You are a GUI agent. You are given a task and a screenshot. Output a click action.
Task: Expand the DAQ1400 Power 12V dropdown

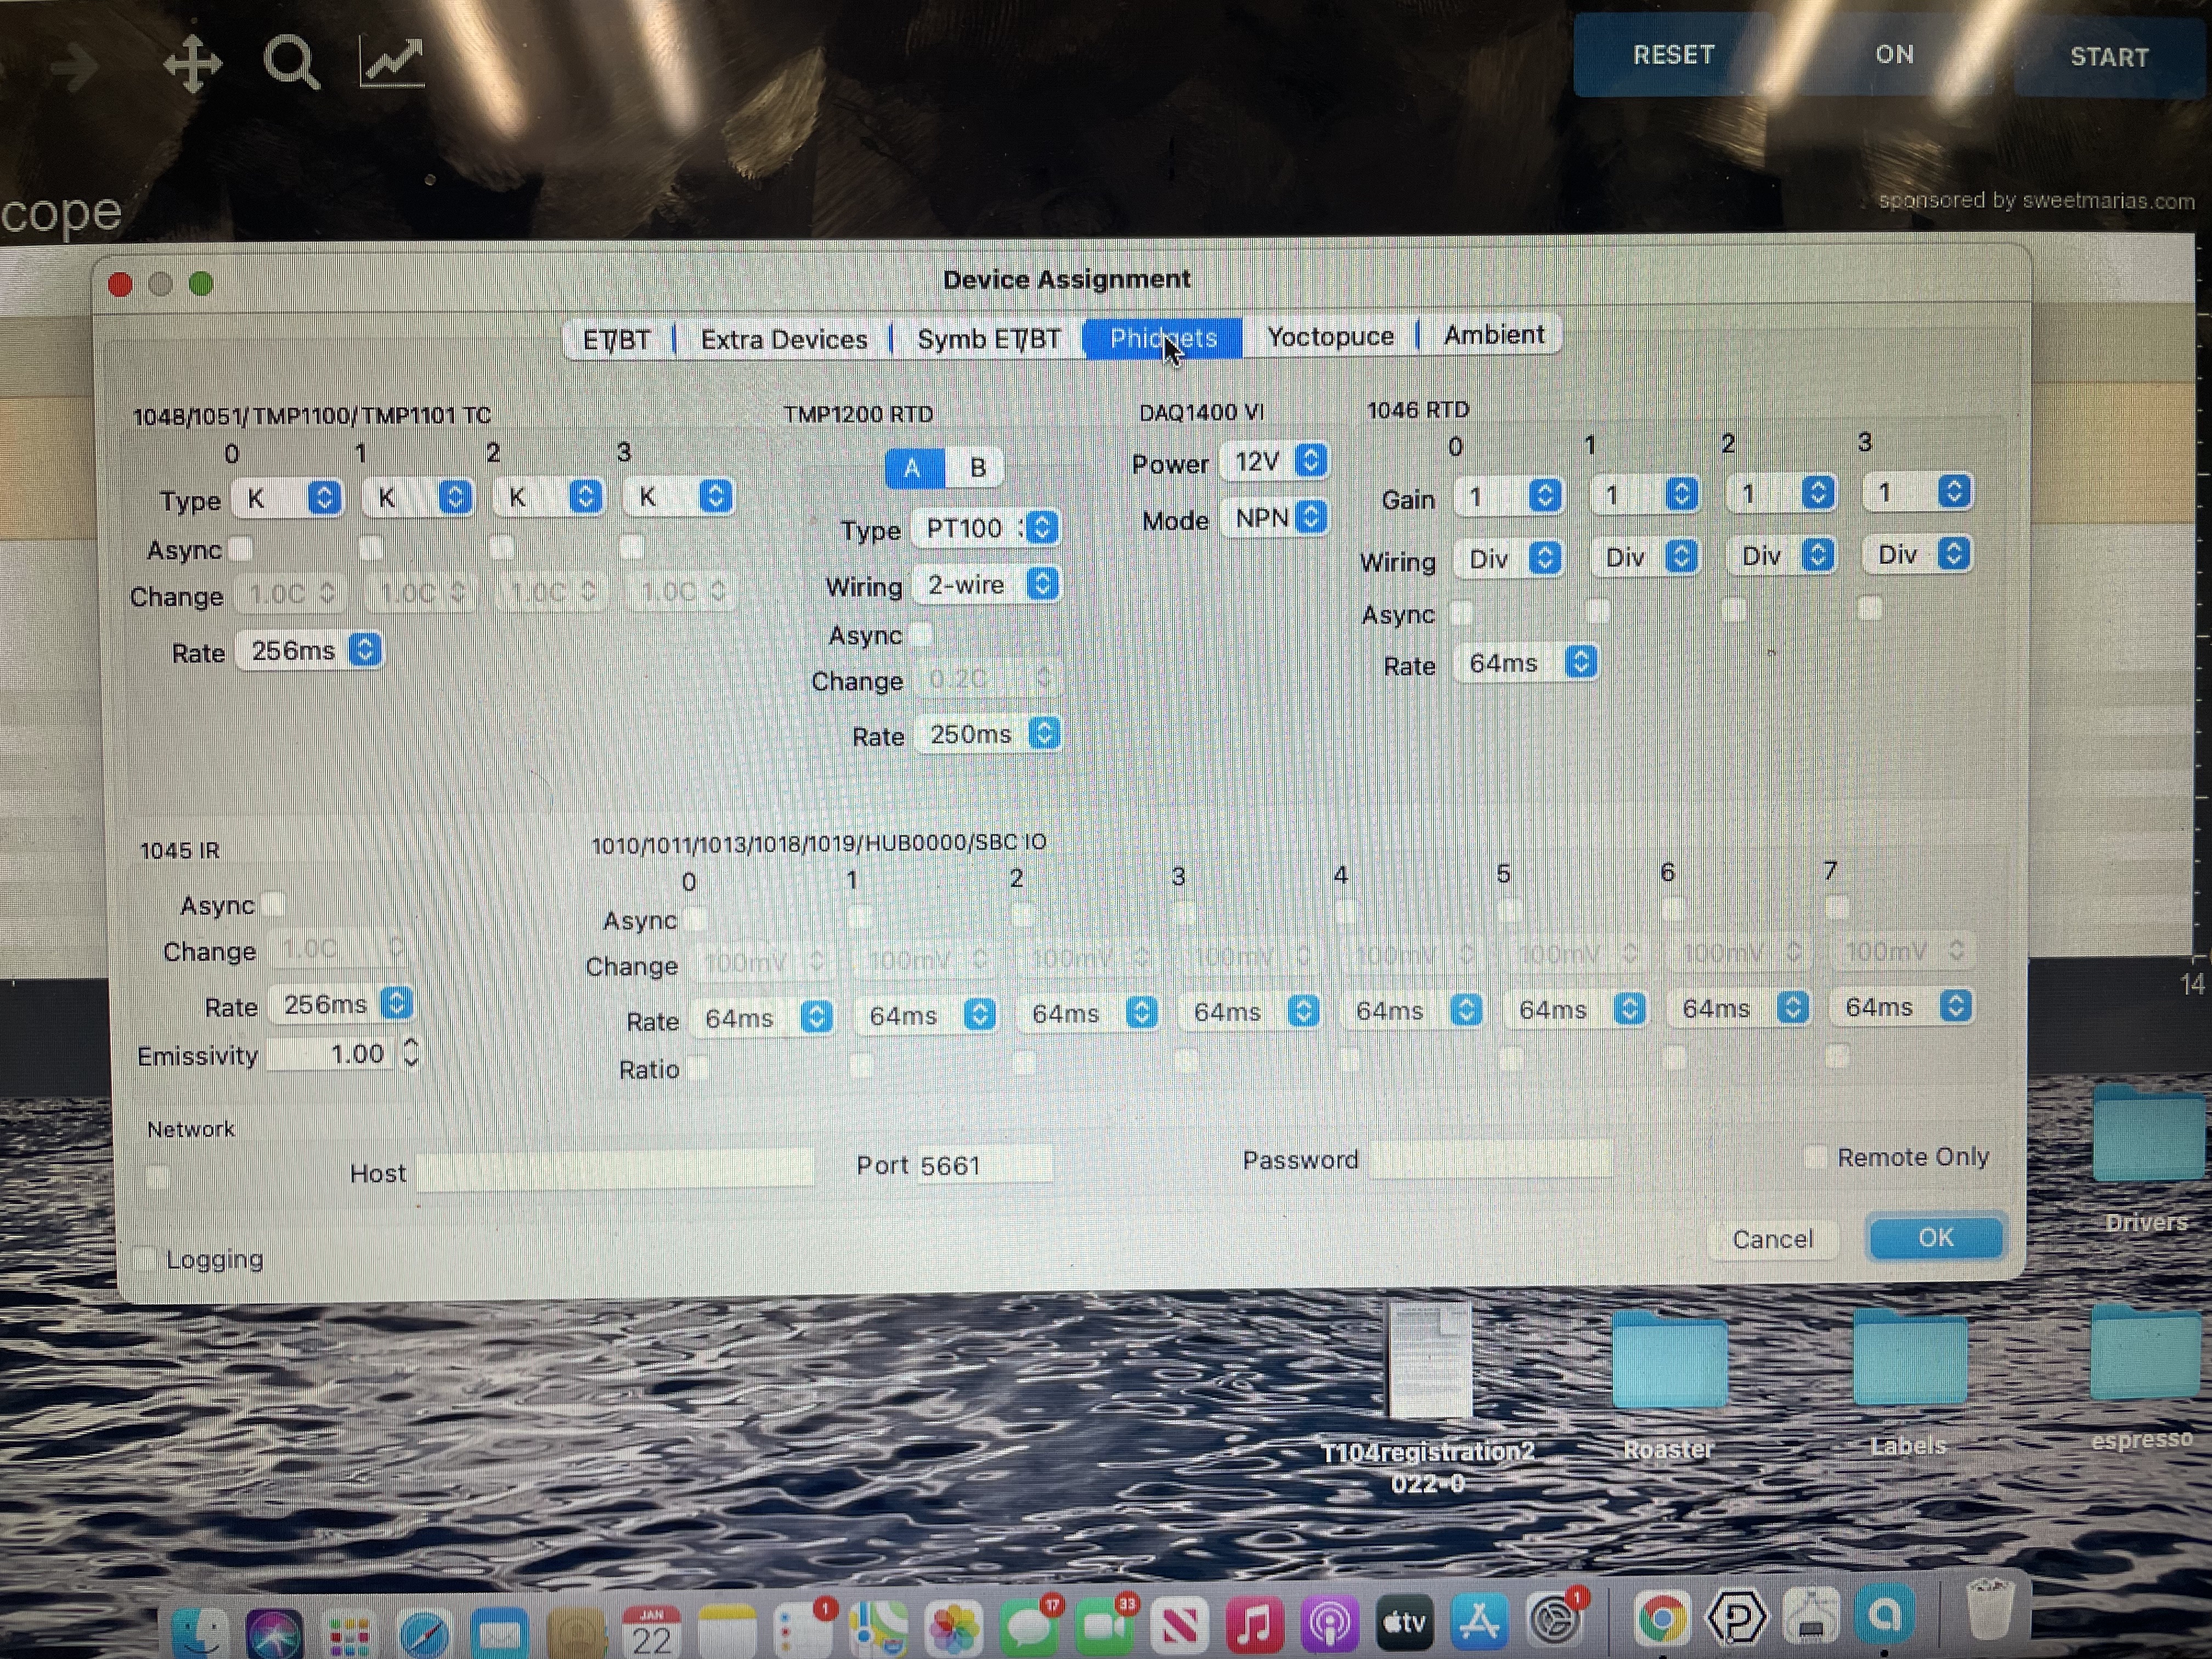pyautogui.click(x=1275, y=461)
